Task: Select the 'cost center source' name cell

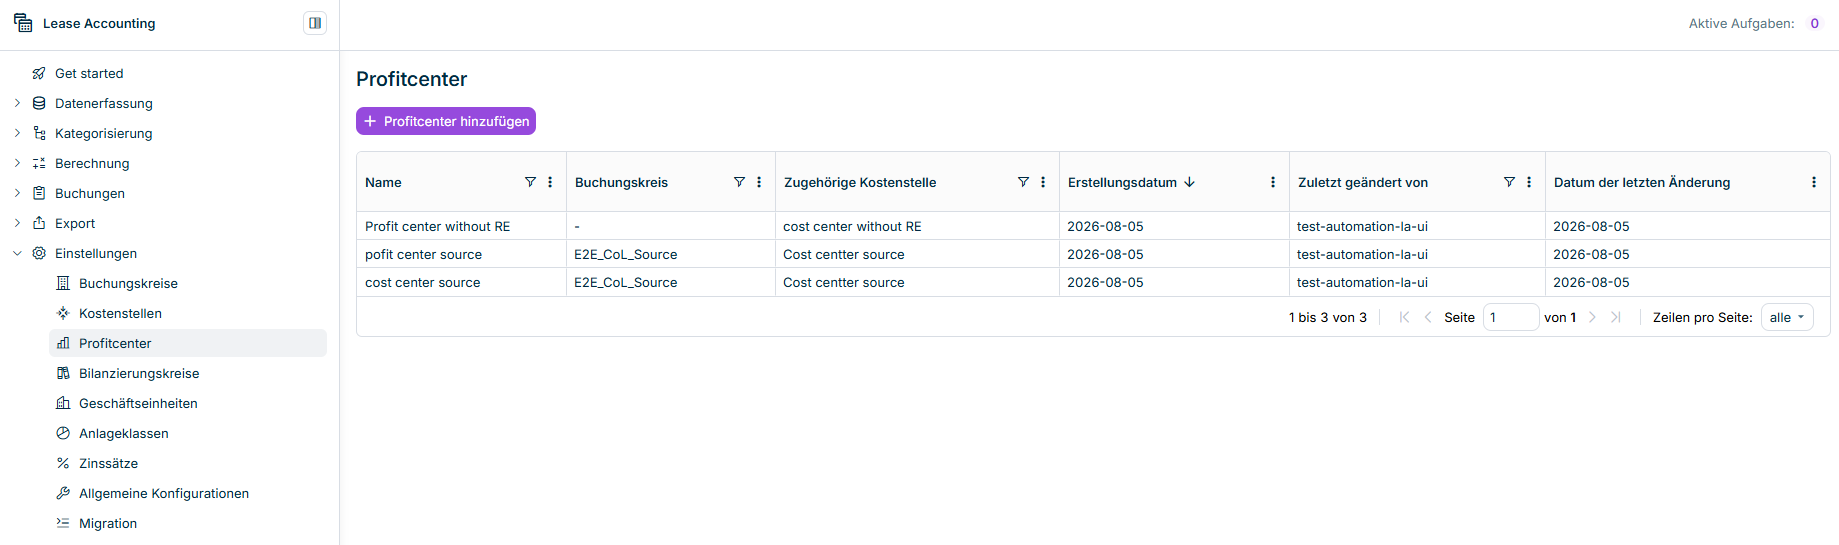Action: (x=462, y=282)
